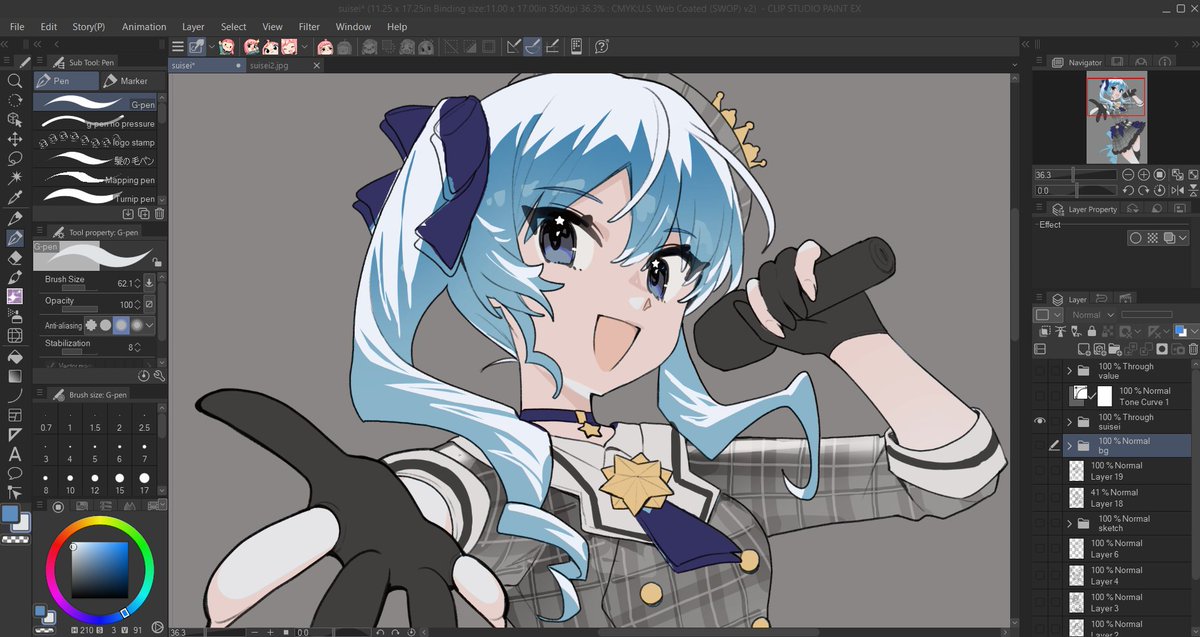Open the Window menu
Viewport: 1200px width, 637px height.
pos(353,27)
